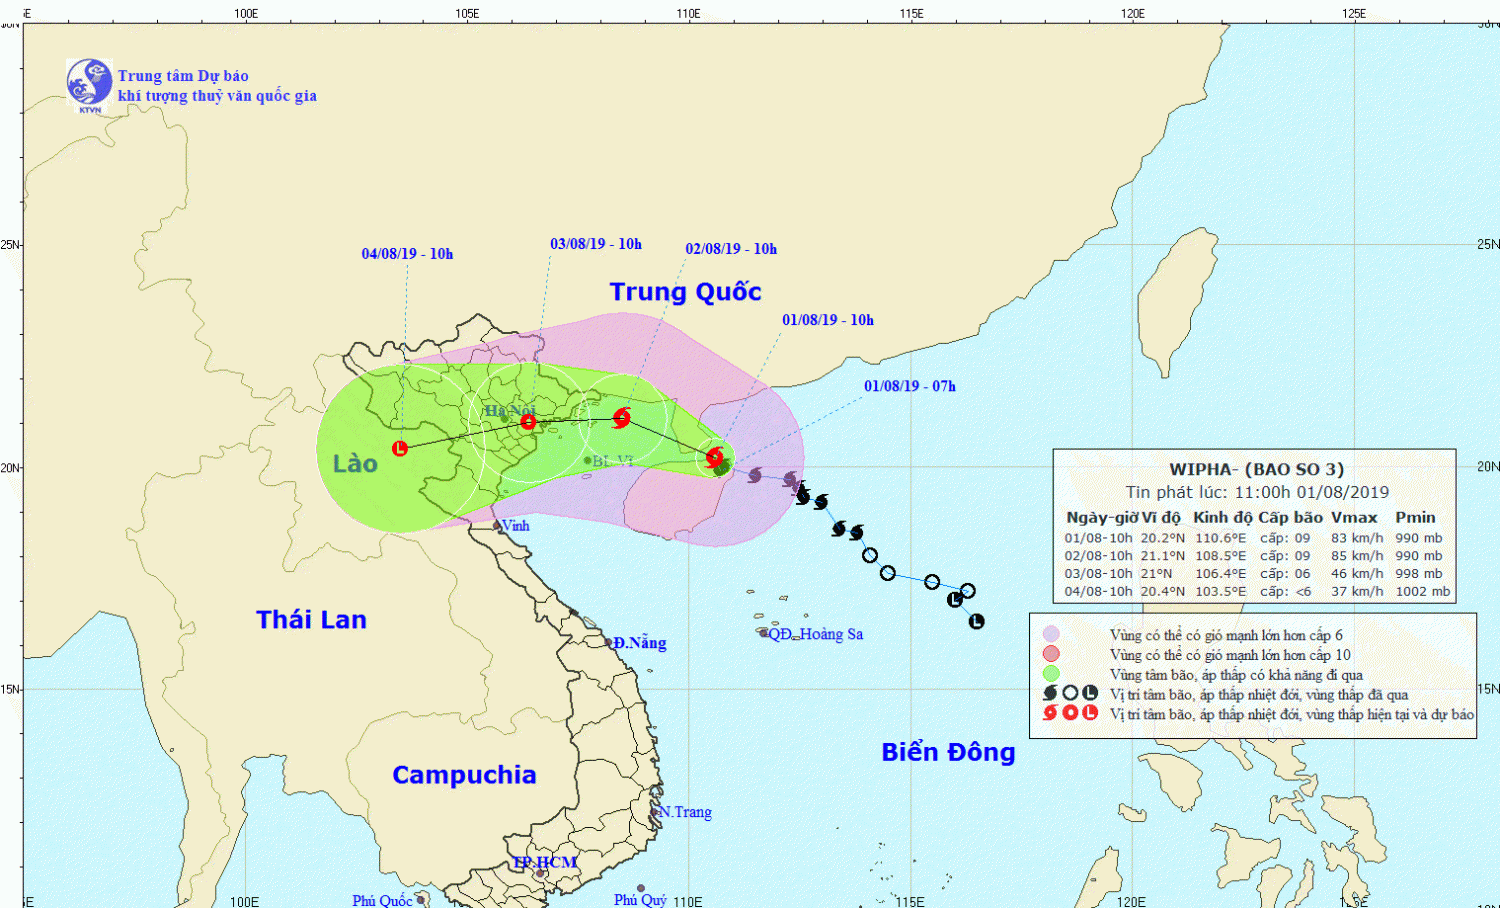Viewport: 1500px width, 908px height.
Task: Click the Thái Lan country label
Action: point(311,620)
